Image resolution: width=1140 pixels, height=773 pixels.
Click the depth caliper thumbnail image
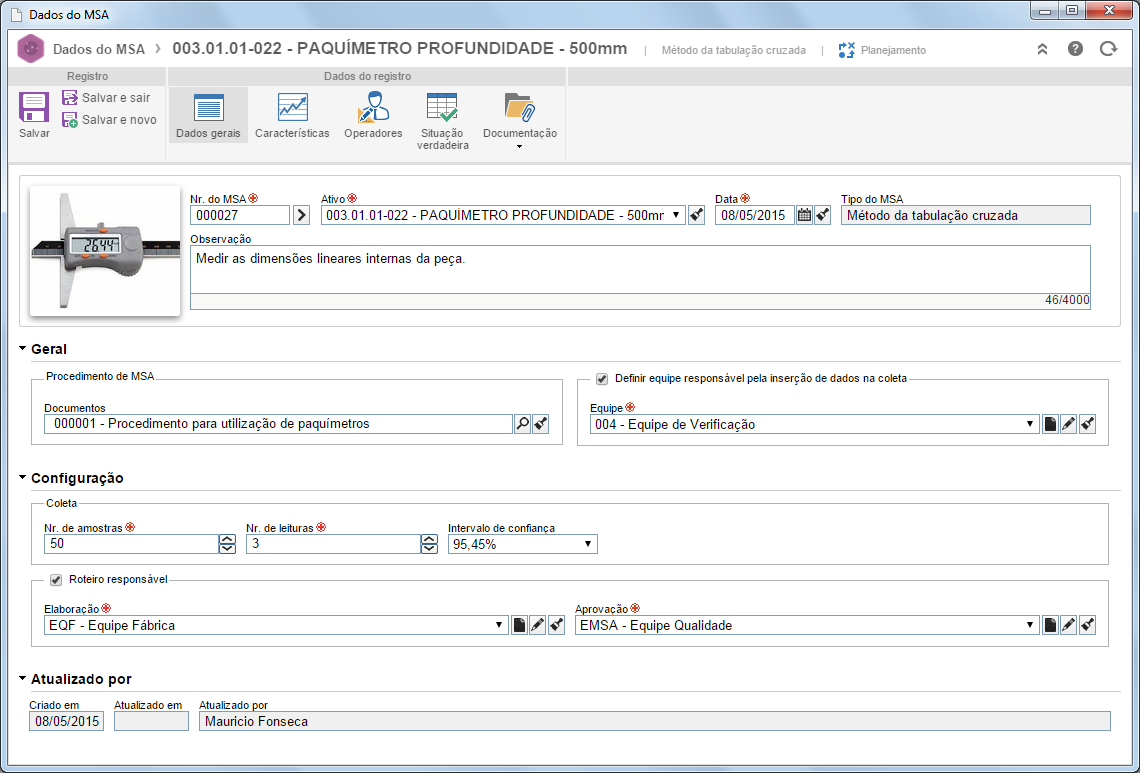(x=105, y=251)
